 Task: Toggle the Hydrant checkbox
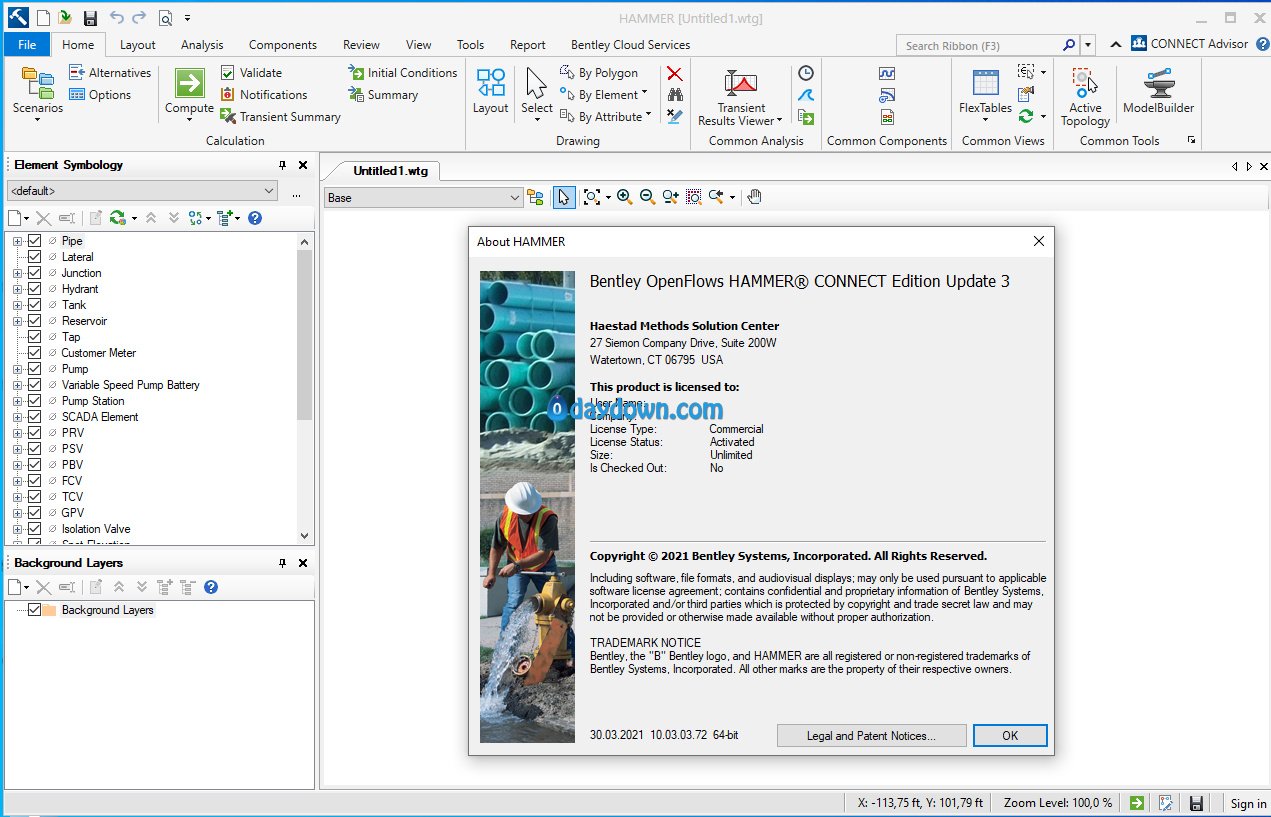click(35, 289)
